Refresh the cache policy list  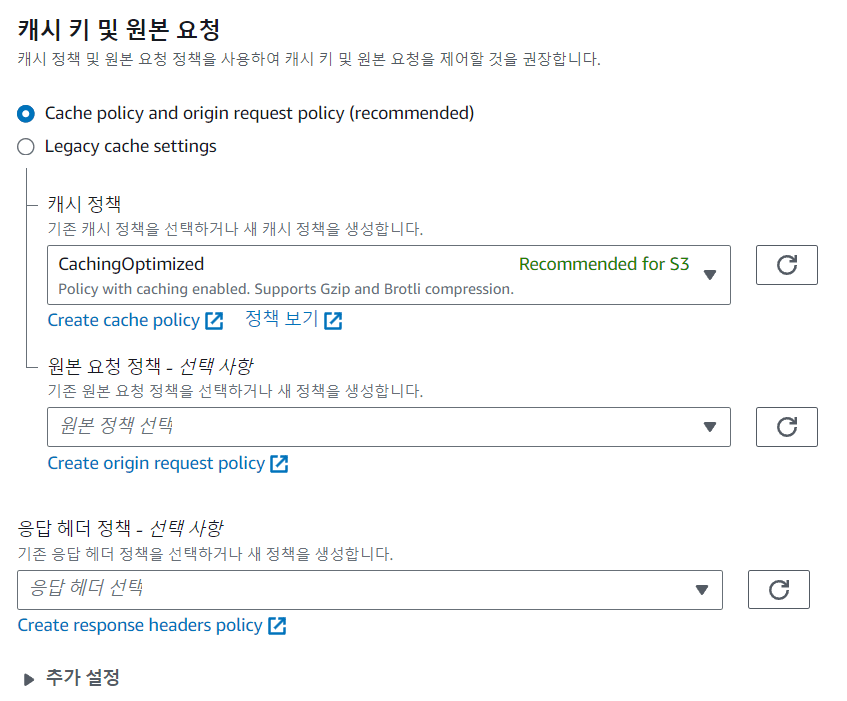pyautogui.click(x=786, y=265)
